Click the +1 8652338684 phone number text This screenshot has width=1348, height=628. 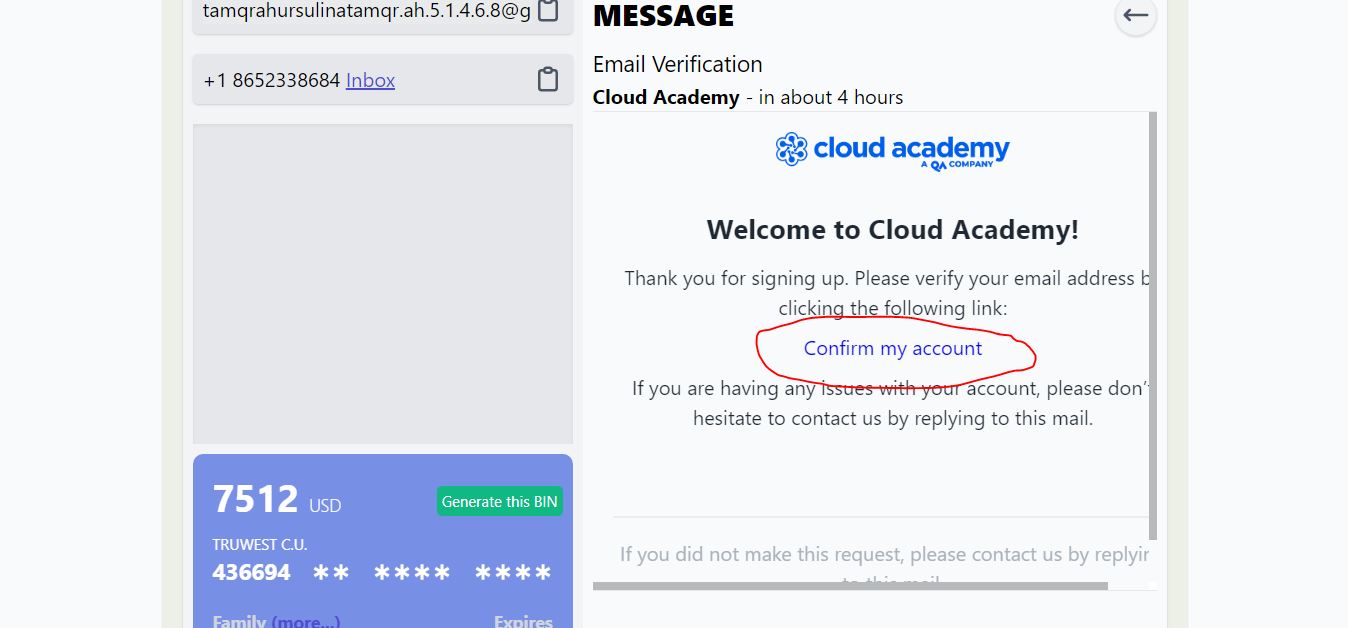(x=272, y=80)
